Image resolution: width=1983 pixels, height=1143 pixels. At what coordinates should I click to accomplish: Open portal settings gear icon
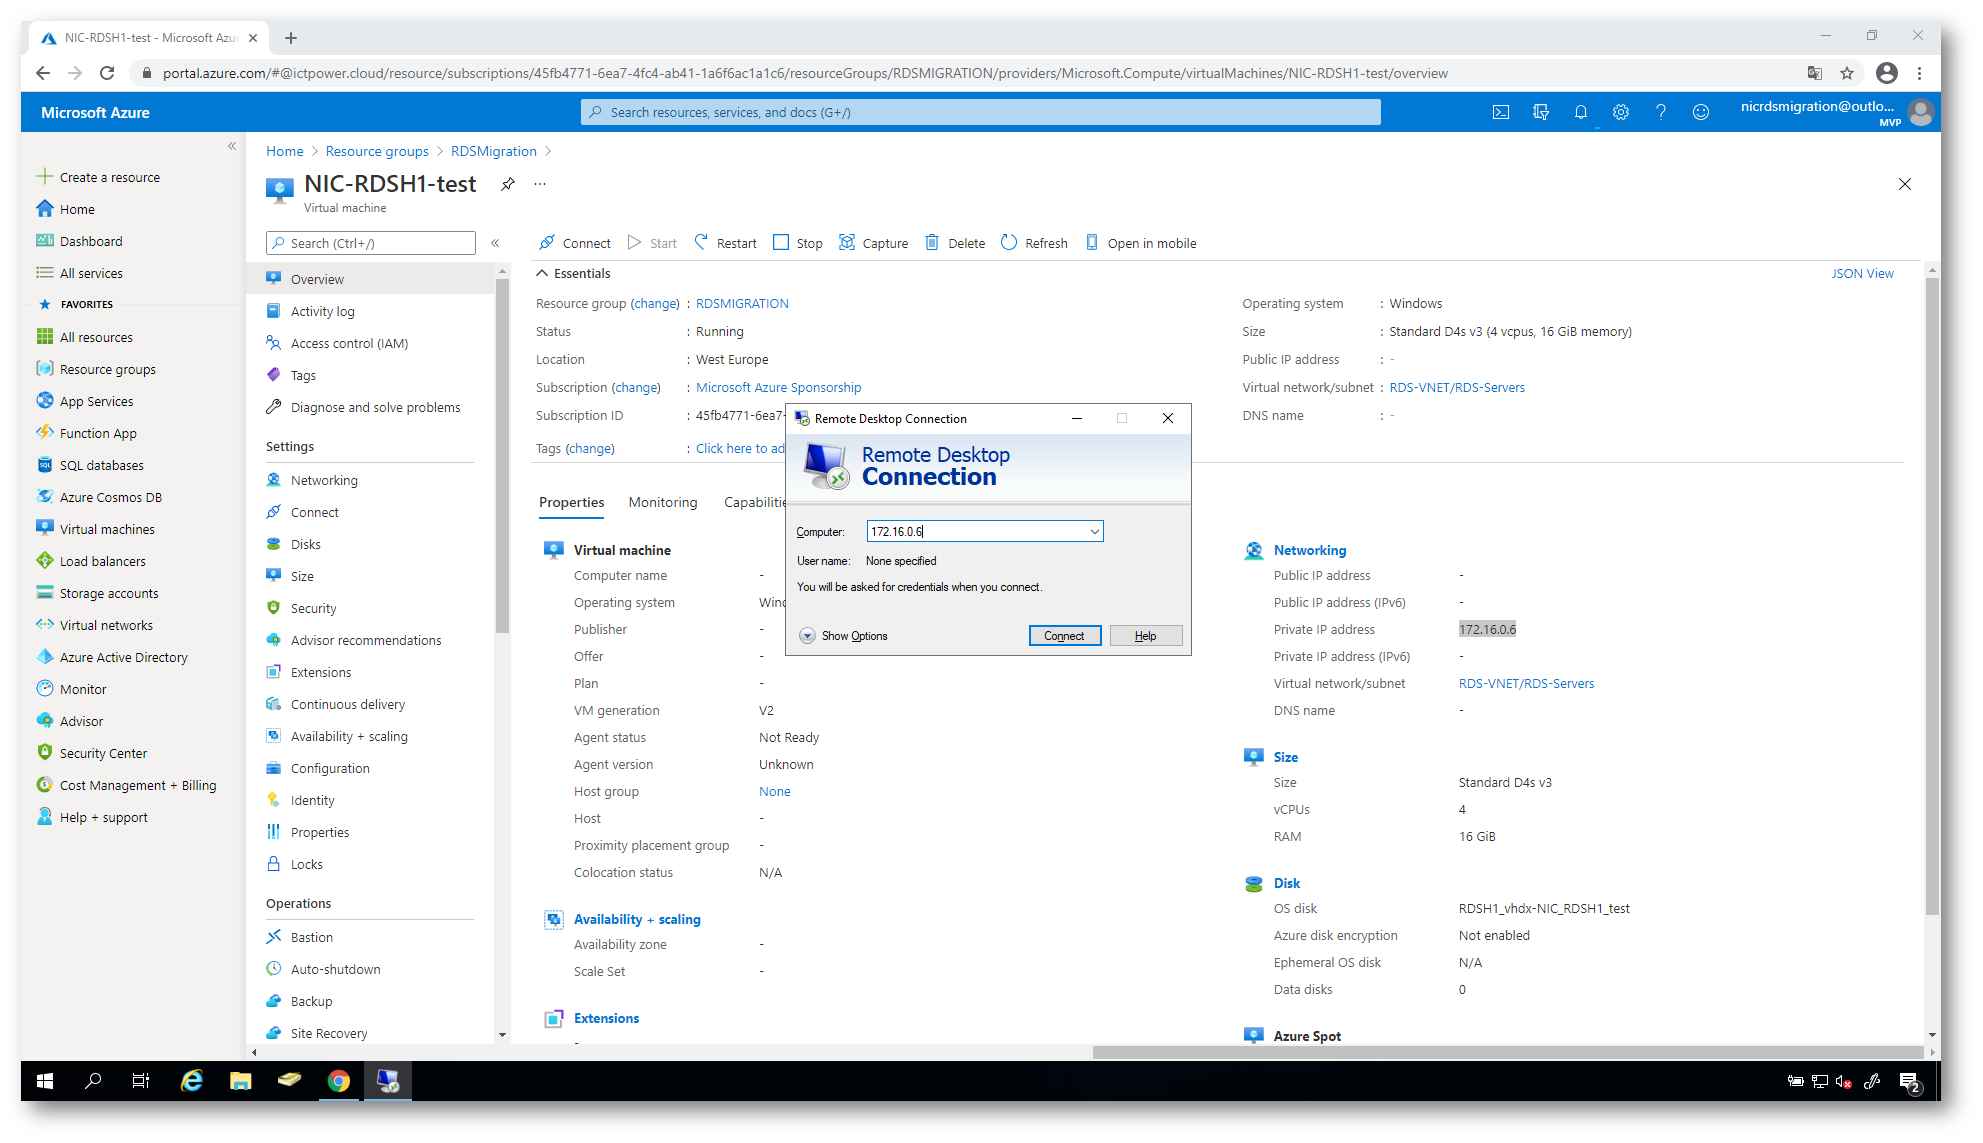pyautogui.click(x=1620, y=112)
